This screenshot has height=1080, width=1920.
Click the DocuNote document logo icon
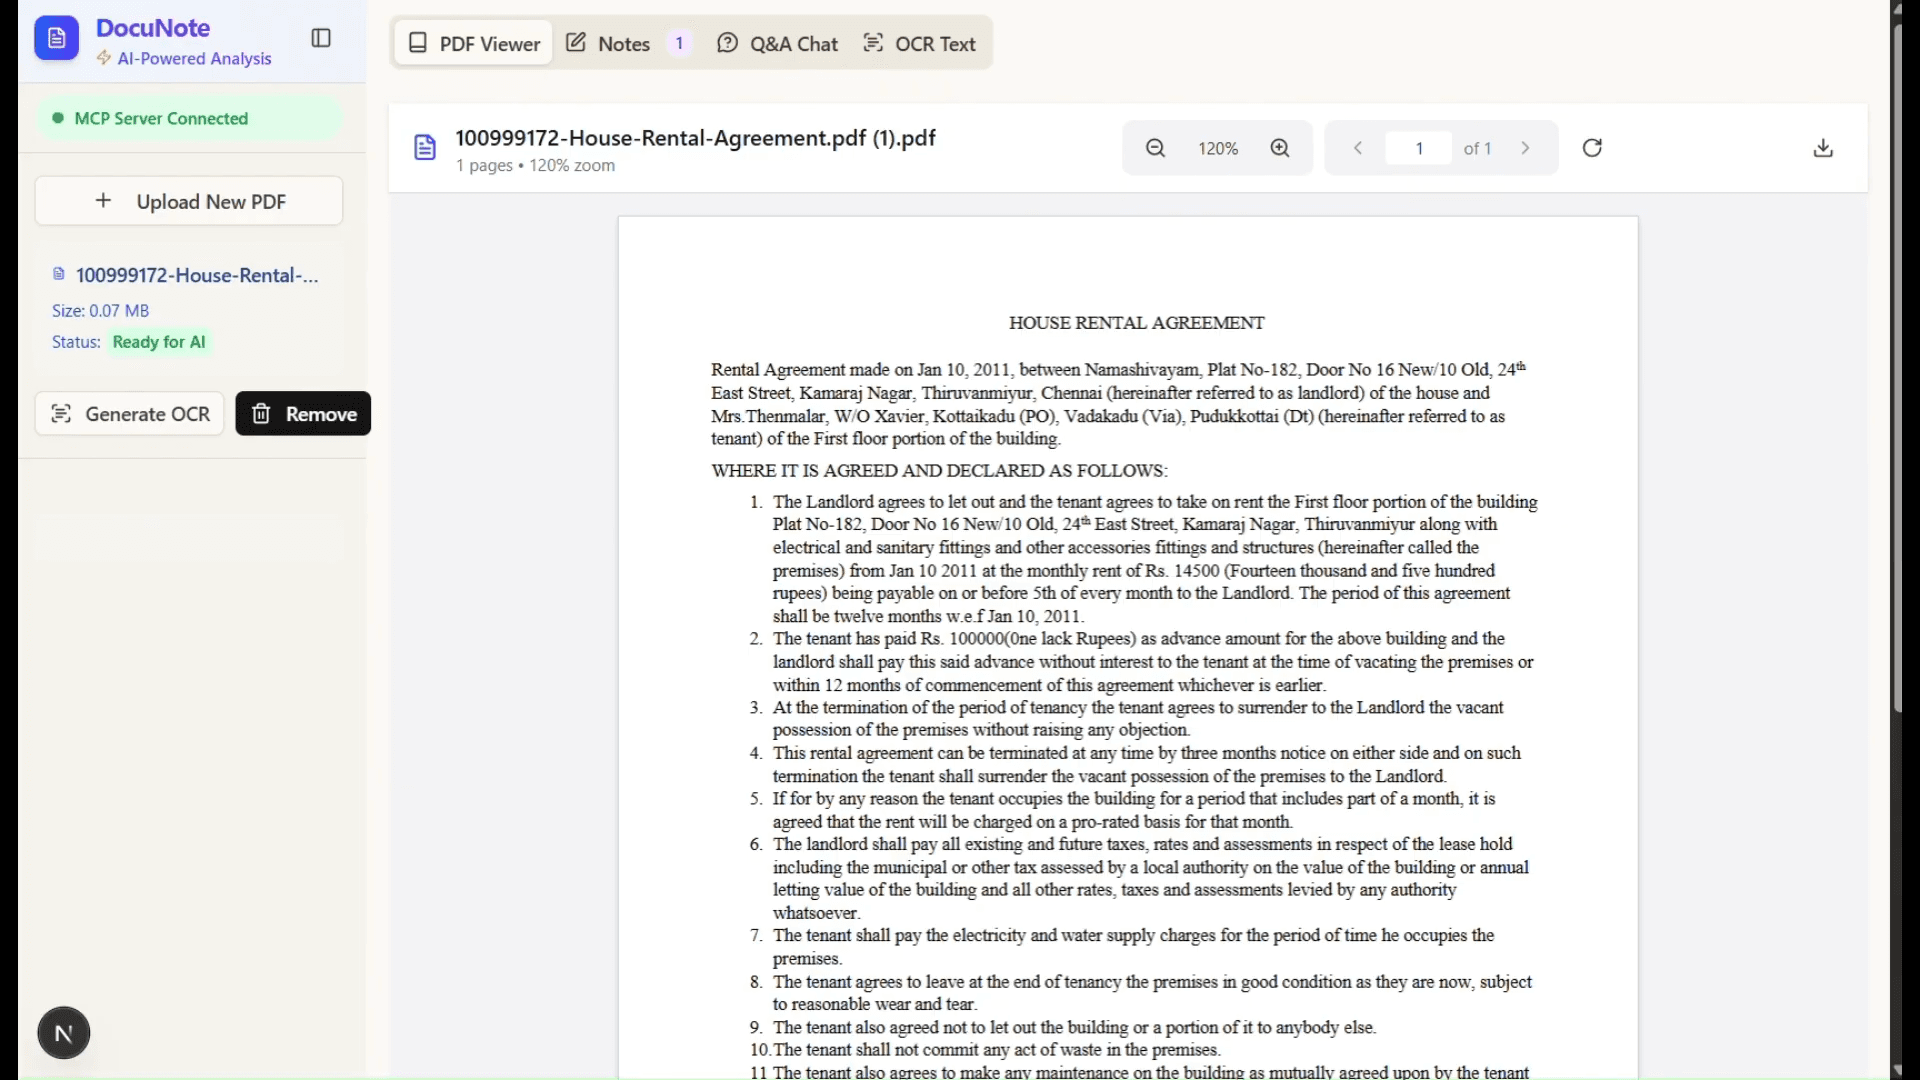coord(56,38)
